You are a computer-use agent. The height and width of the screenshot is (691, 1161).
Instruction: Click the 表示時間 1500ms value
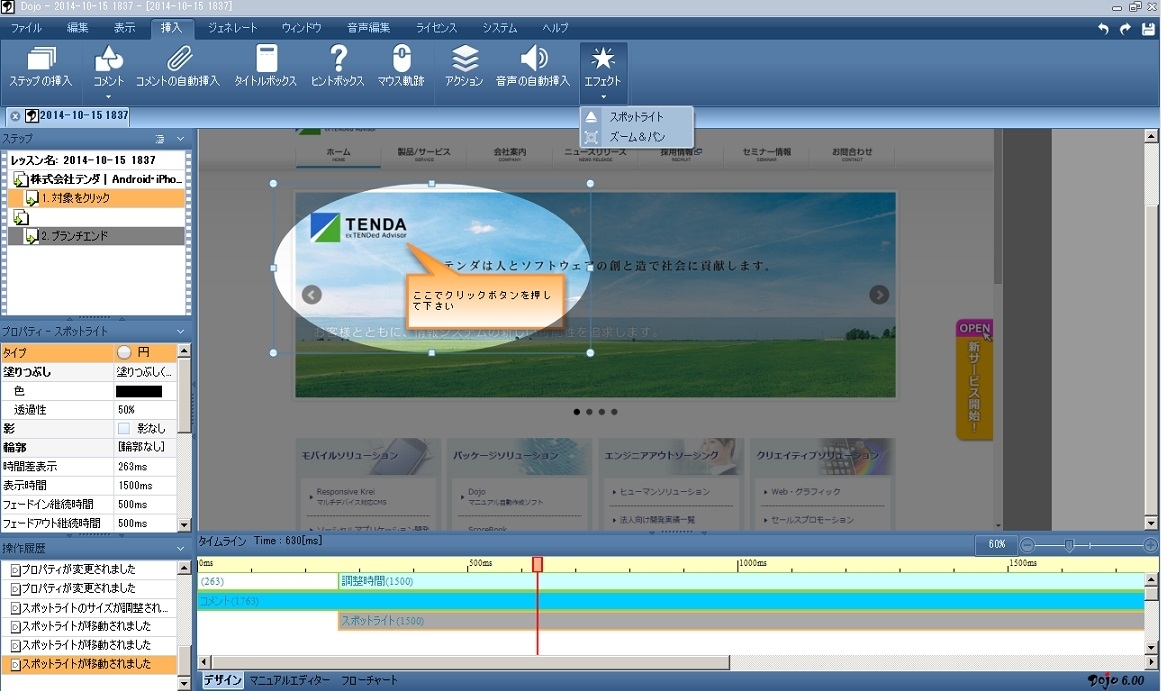pyautogui.click(x=145, y=485)
